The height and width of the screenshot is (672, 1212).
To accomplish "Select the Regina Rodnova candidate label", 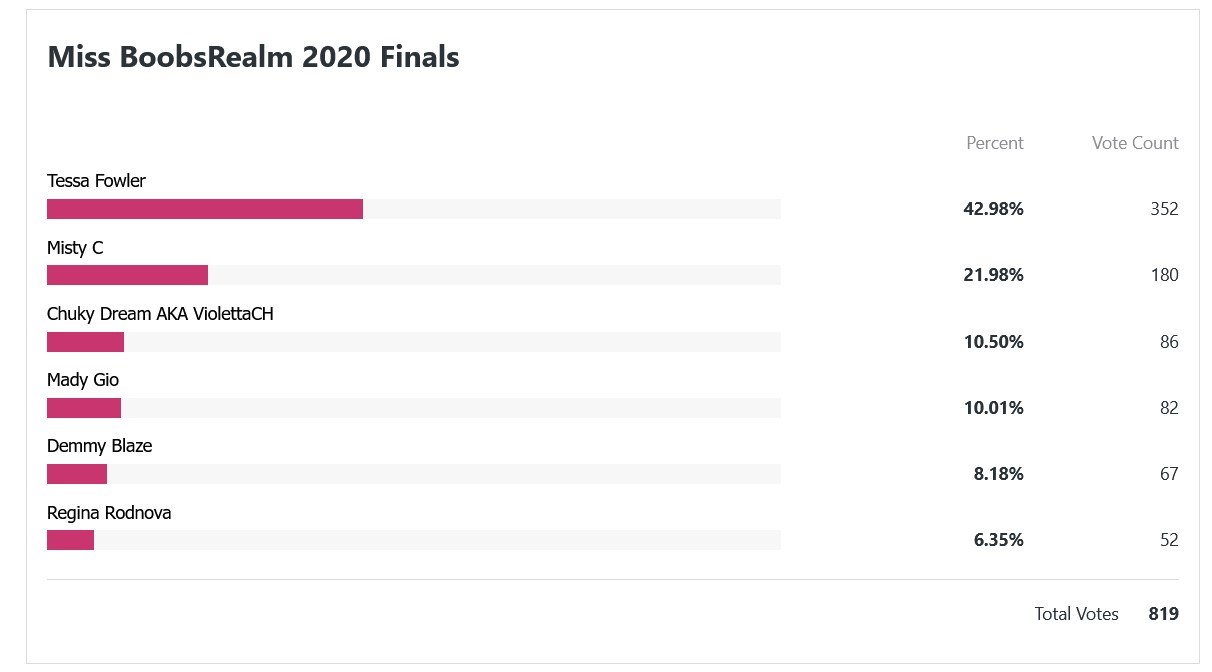I will (109, 513).
